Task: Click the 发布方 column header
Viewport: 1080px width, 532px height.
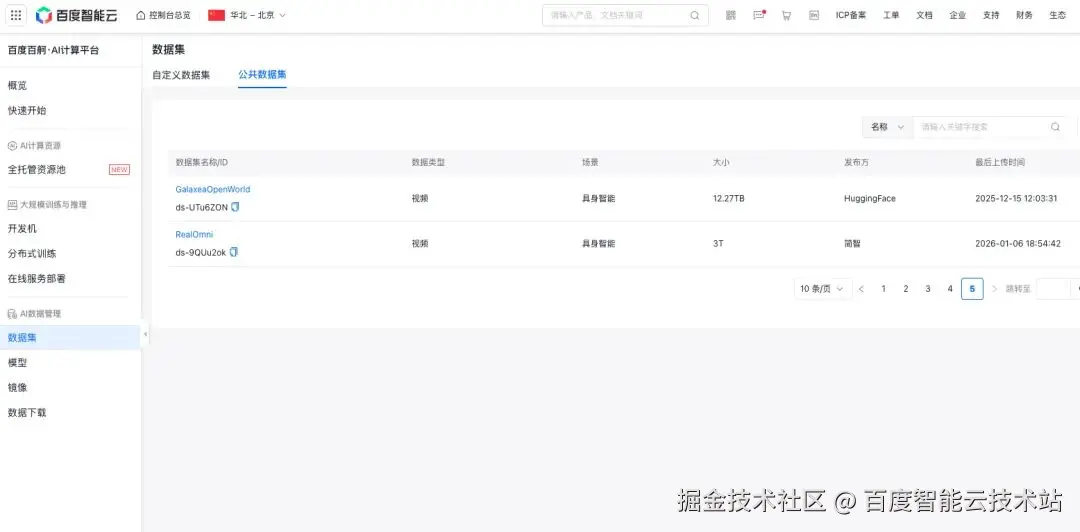Action: pos(857,163)
